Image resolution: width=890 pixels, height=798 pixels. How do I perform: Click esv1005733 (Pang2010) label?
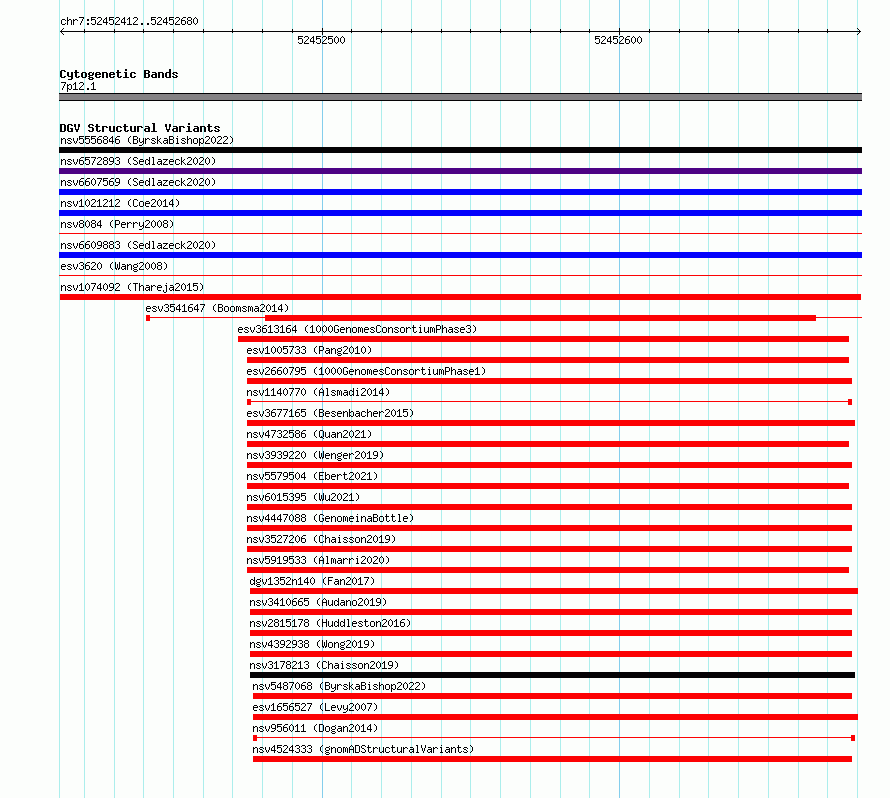[x=309, y=350]
